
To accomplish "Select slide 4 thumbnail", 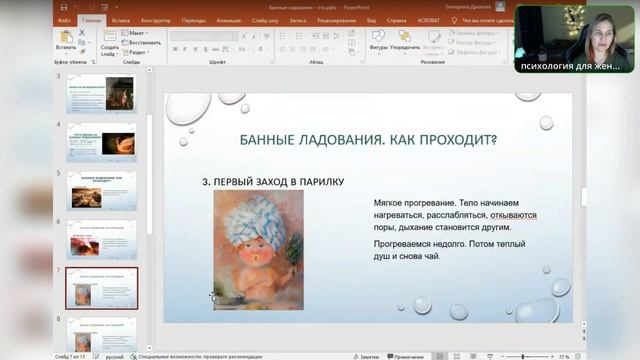I will click(102, 142).
